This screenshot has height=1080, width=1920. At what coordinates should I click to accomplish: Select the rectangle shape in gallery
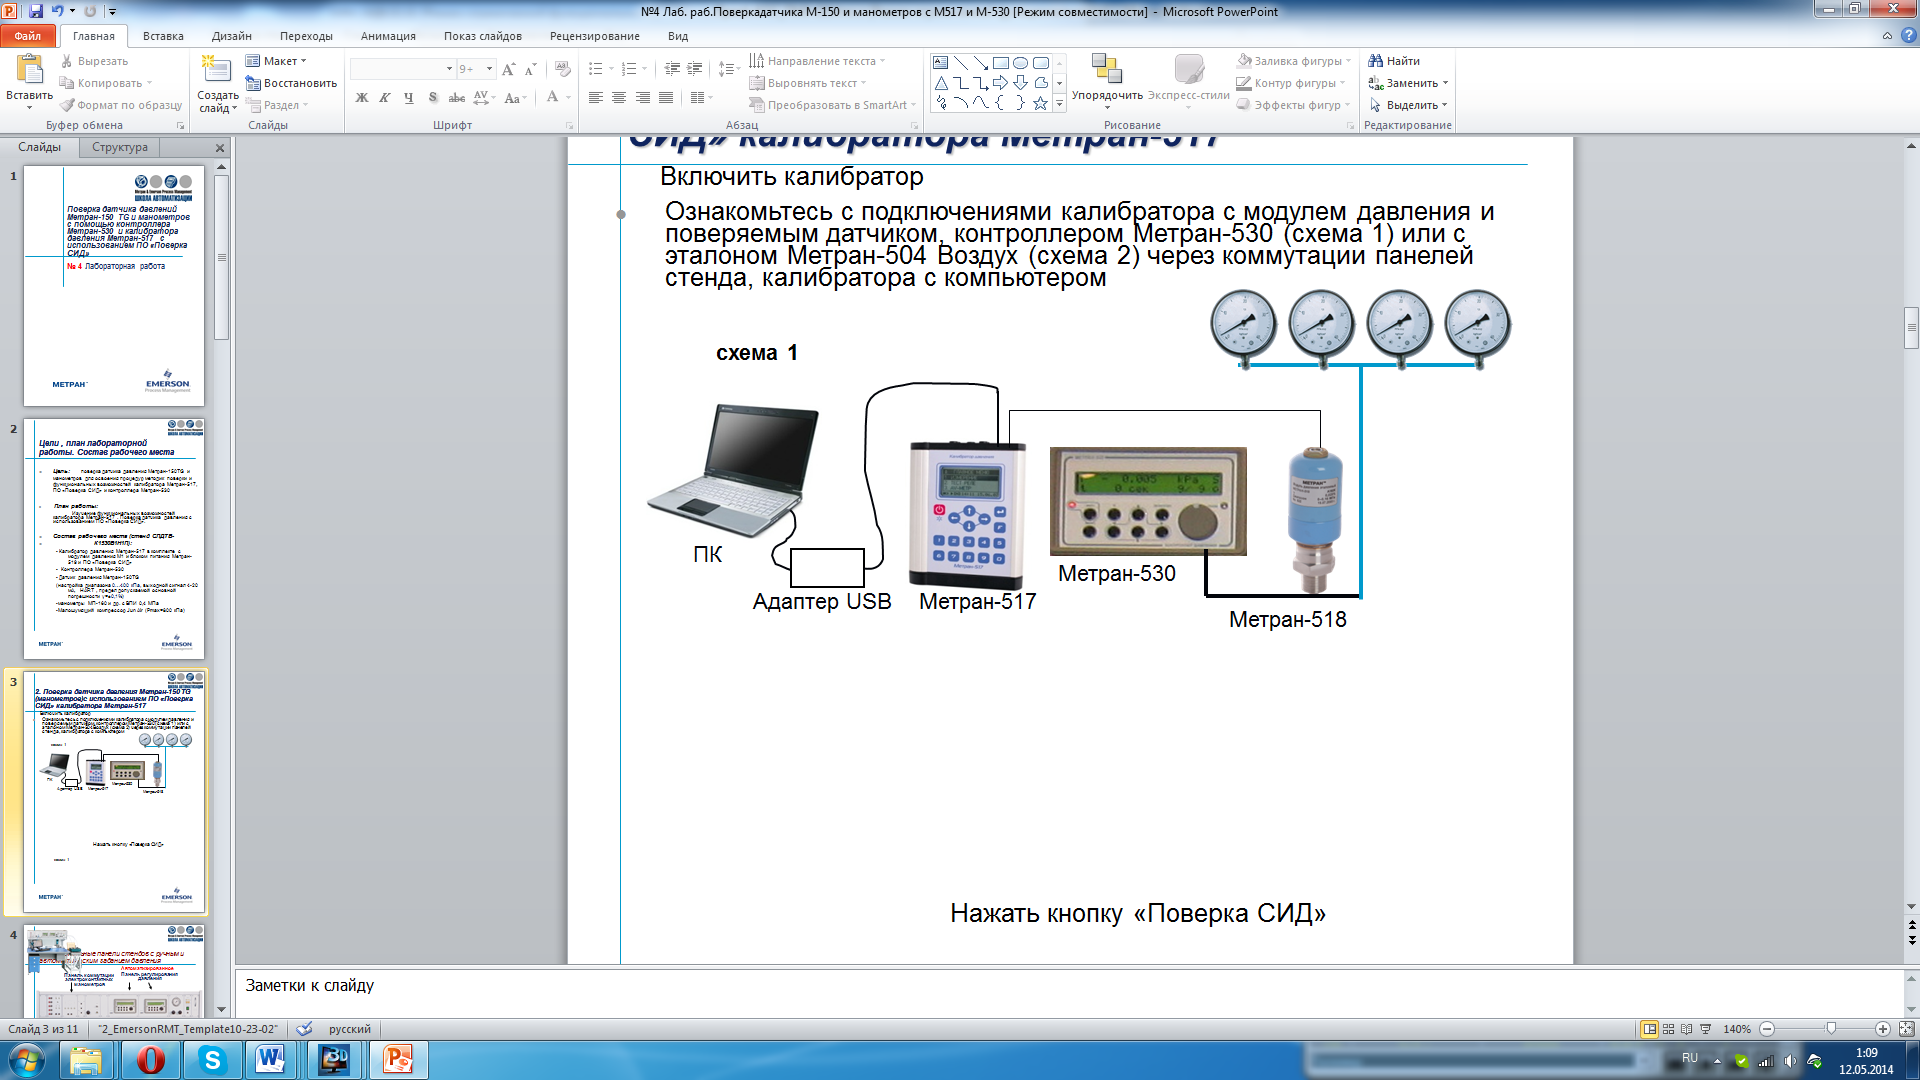click(1000, 63)
